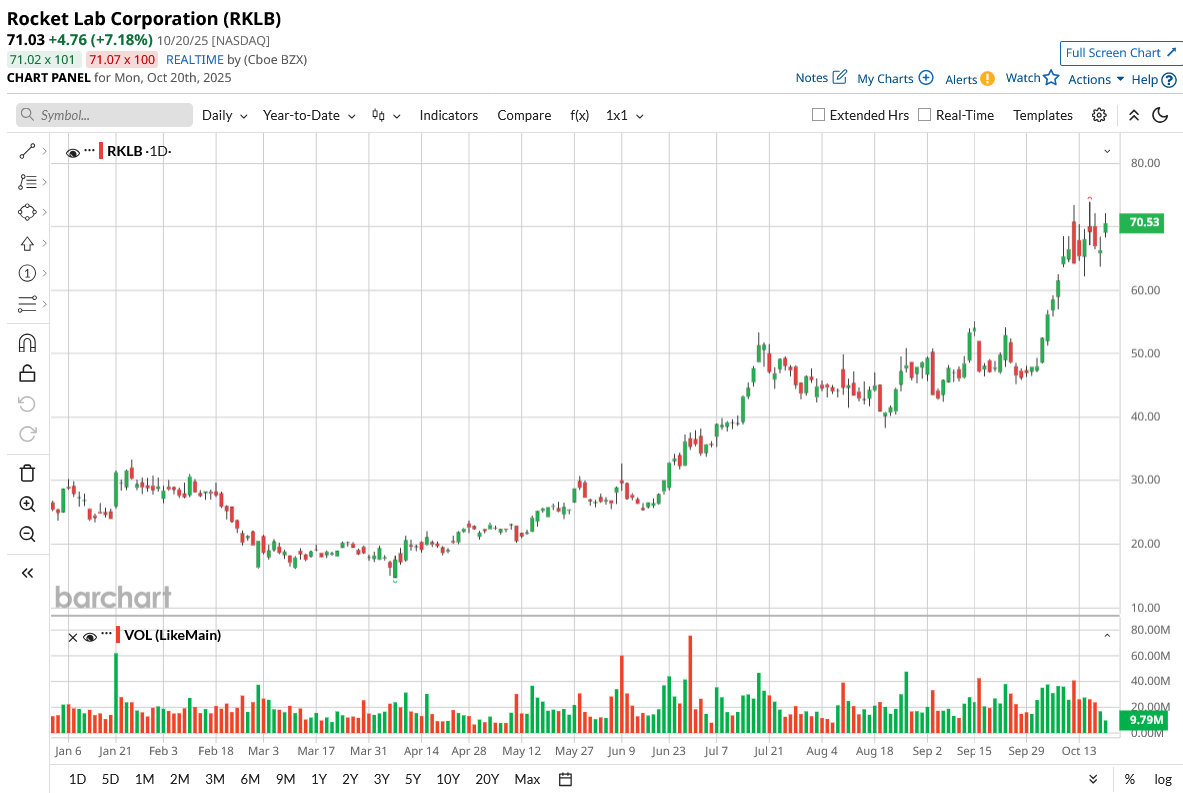
Task: Open the date range calendar icon
Action: [565, 779]
